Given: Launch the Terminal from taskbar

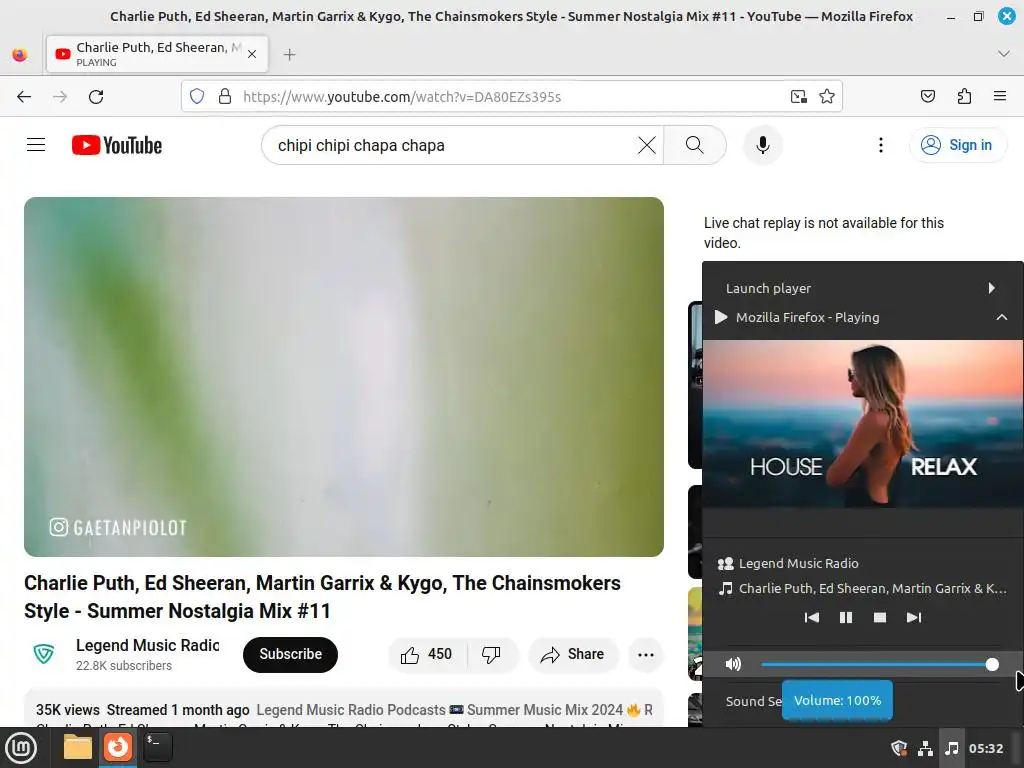Looking at the screenshot, I should (157, 747).
